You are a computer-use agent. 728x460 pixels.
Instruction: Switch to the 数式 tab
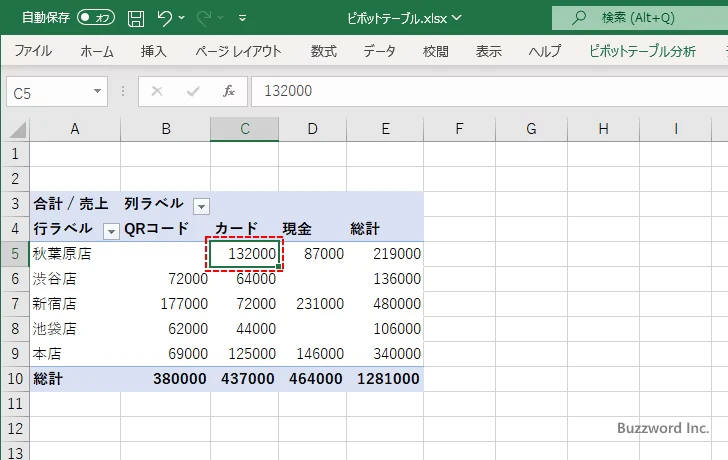point(324,51)
